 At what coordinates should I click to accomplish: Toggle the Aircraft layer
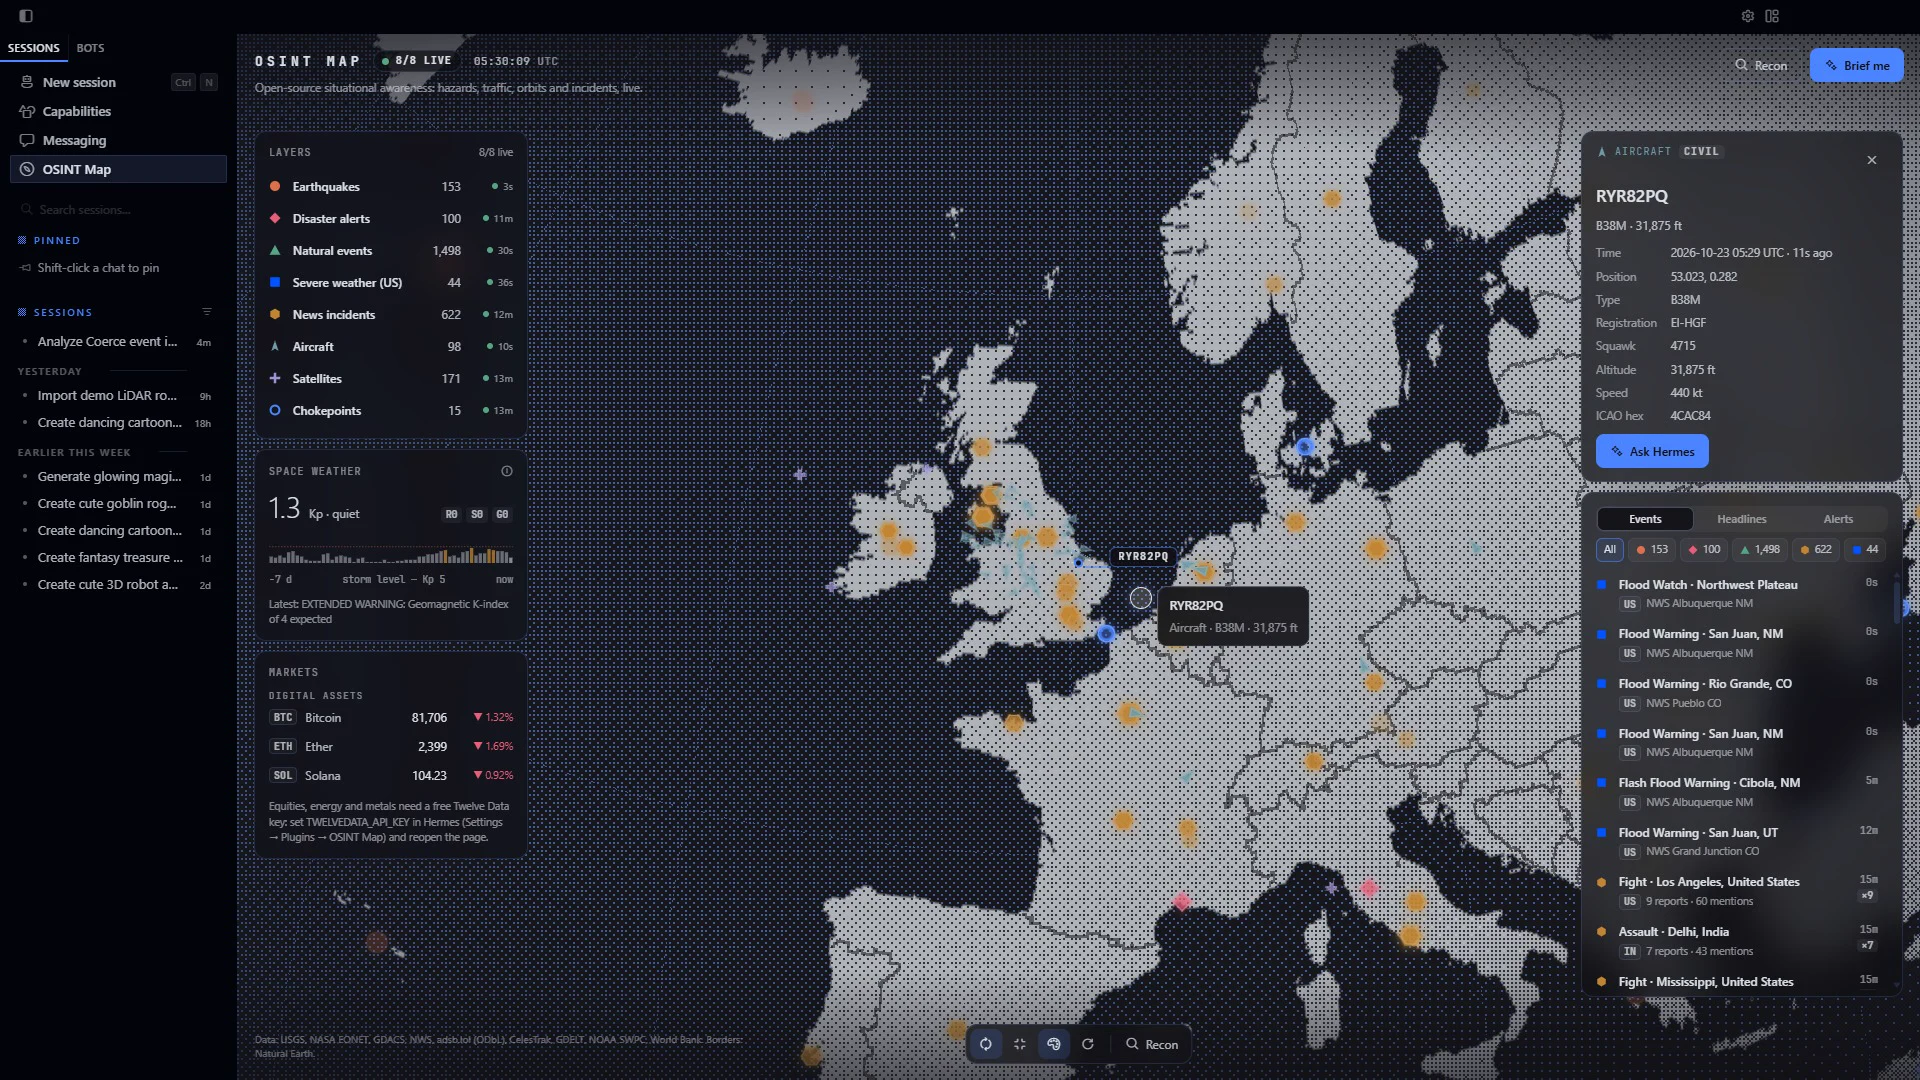pyautogui.click(x=391, y=347)
